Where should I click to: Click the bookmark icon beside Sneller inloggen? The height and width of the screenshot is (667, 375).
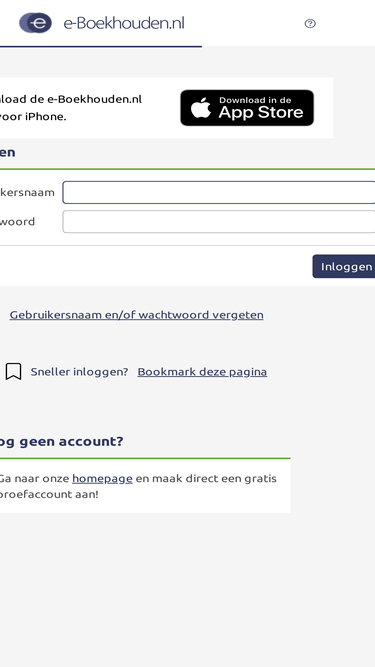(14, 371)
